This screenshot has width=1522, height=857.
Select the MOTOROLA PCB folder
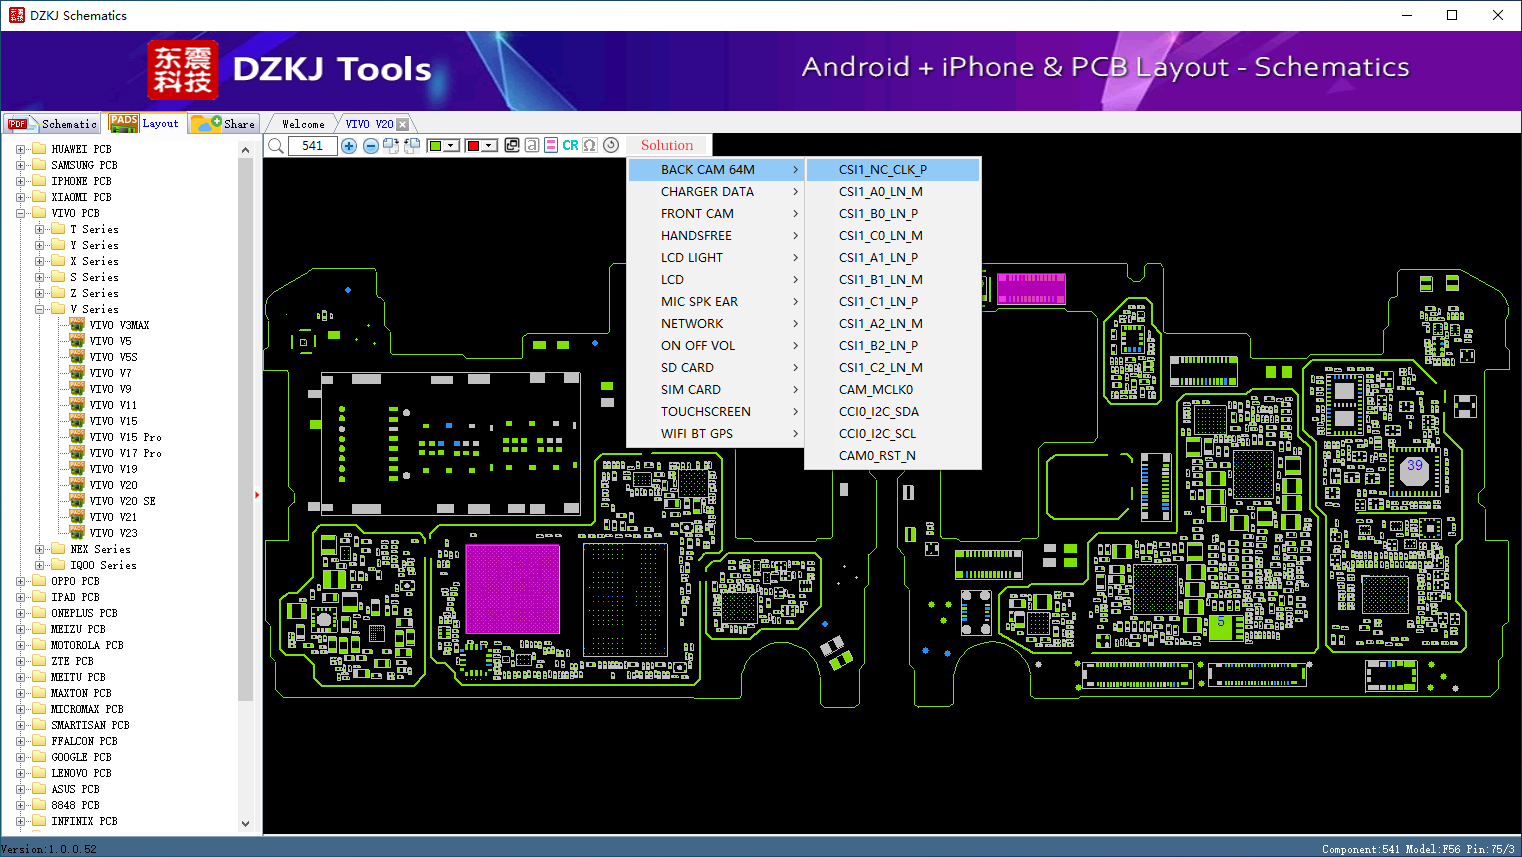[87, 645]
